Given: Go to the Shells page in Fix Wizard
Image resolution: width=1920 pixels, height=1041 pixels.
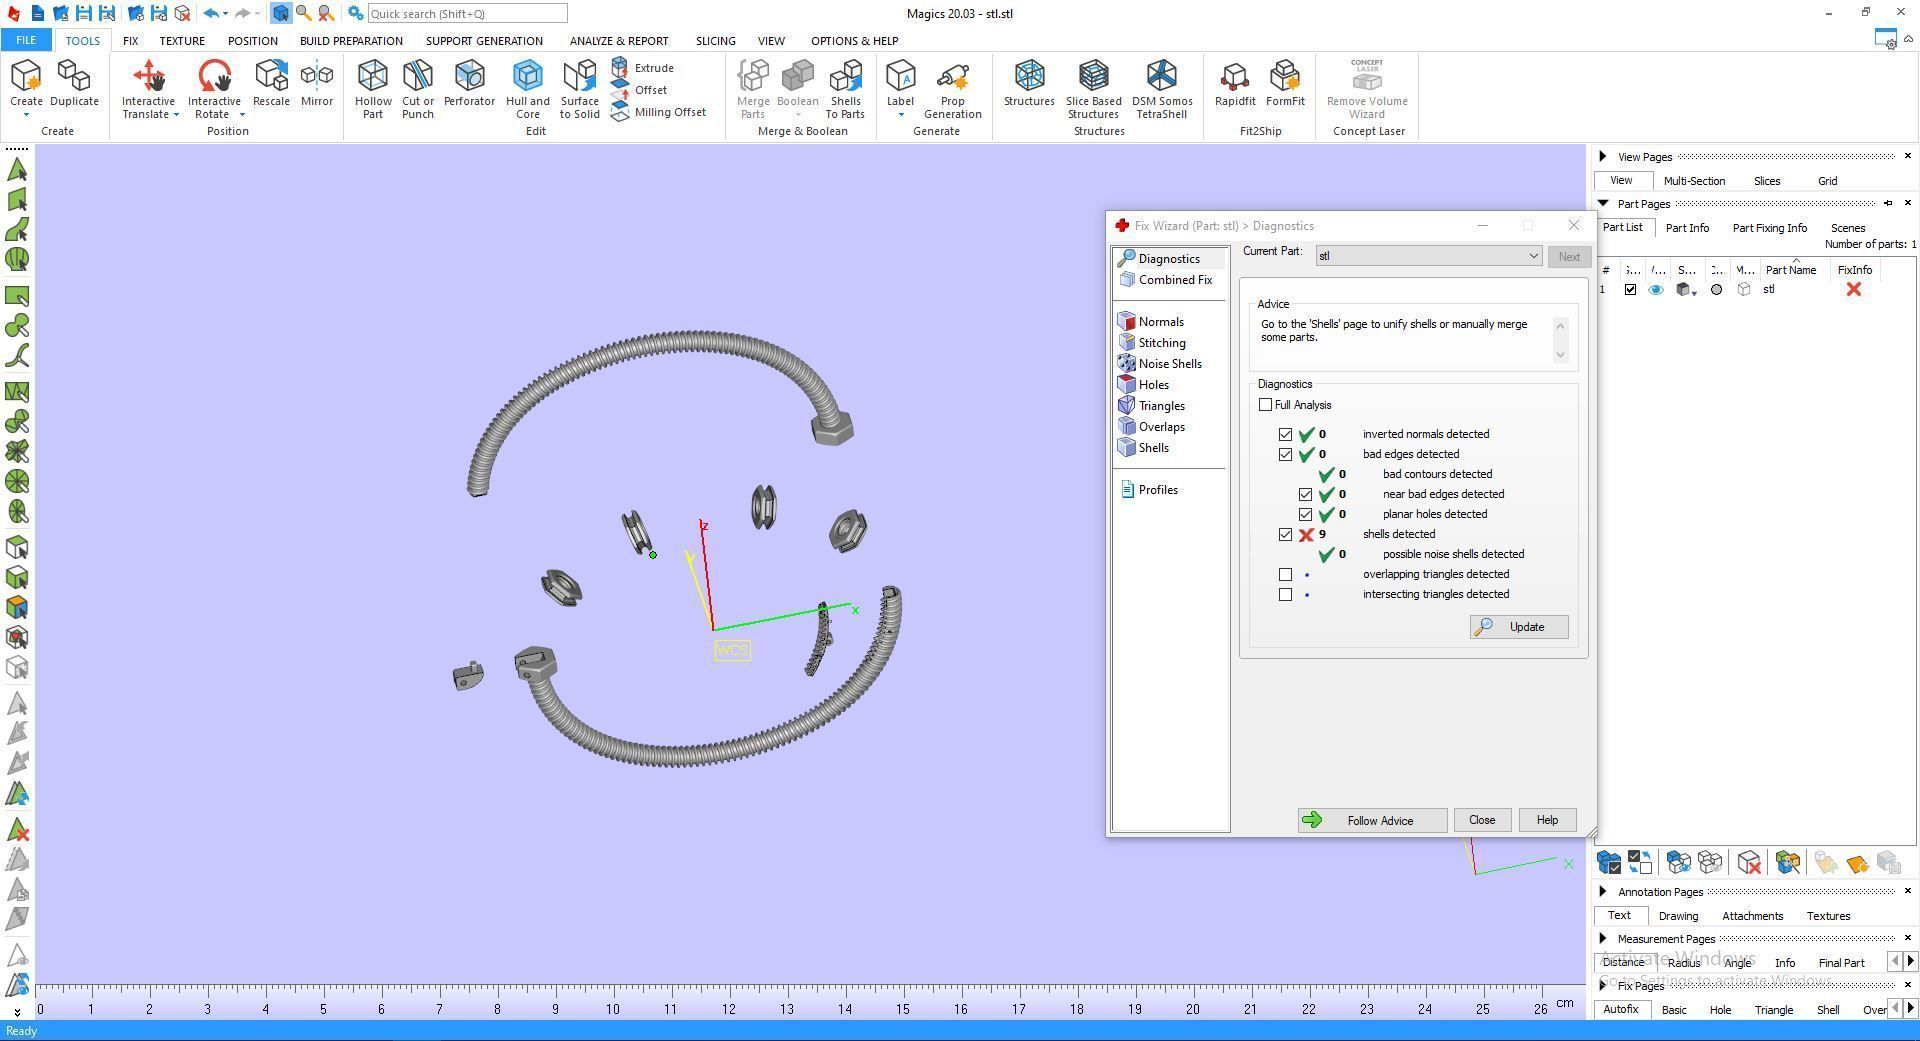Looking at the screenshot, I should click(x=1153, y=448).
